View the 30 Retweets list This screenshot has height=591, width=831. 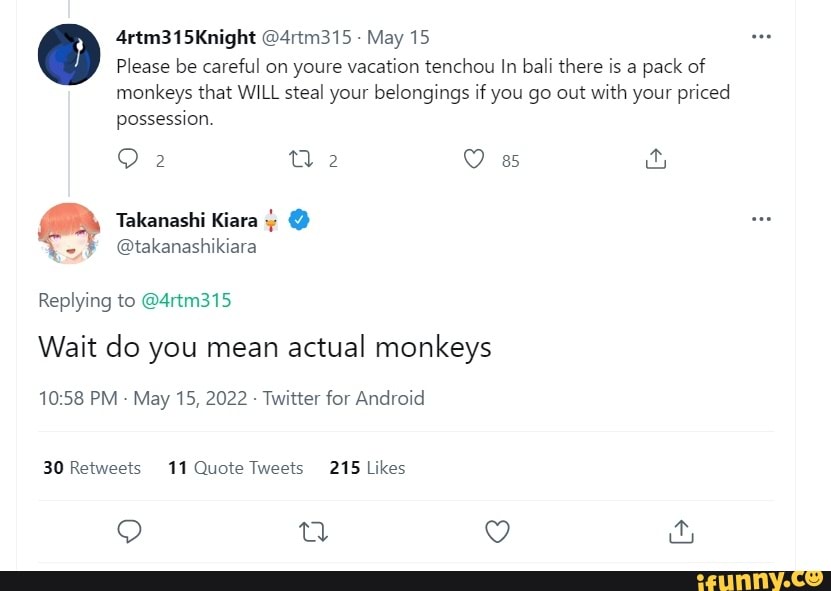coord(92,468)
